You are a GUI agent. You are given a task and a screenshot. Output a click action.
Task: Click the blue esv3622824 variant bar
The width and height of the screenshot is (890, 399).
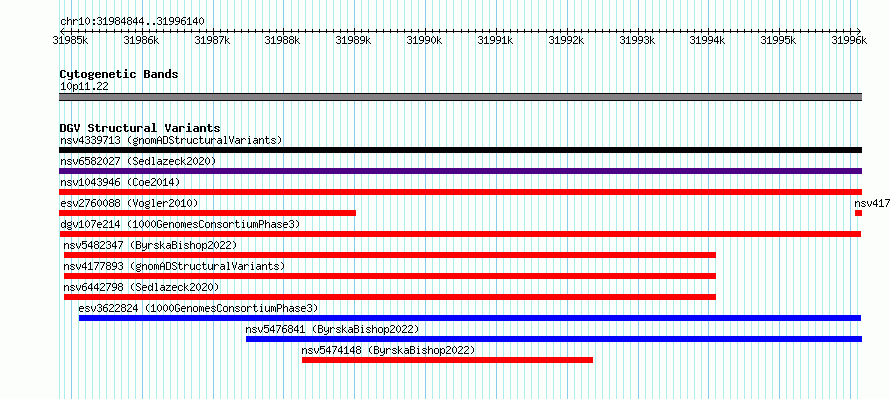point(470,318)
